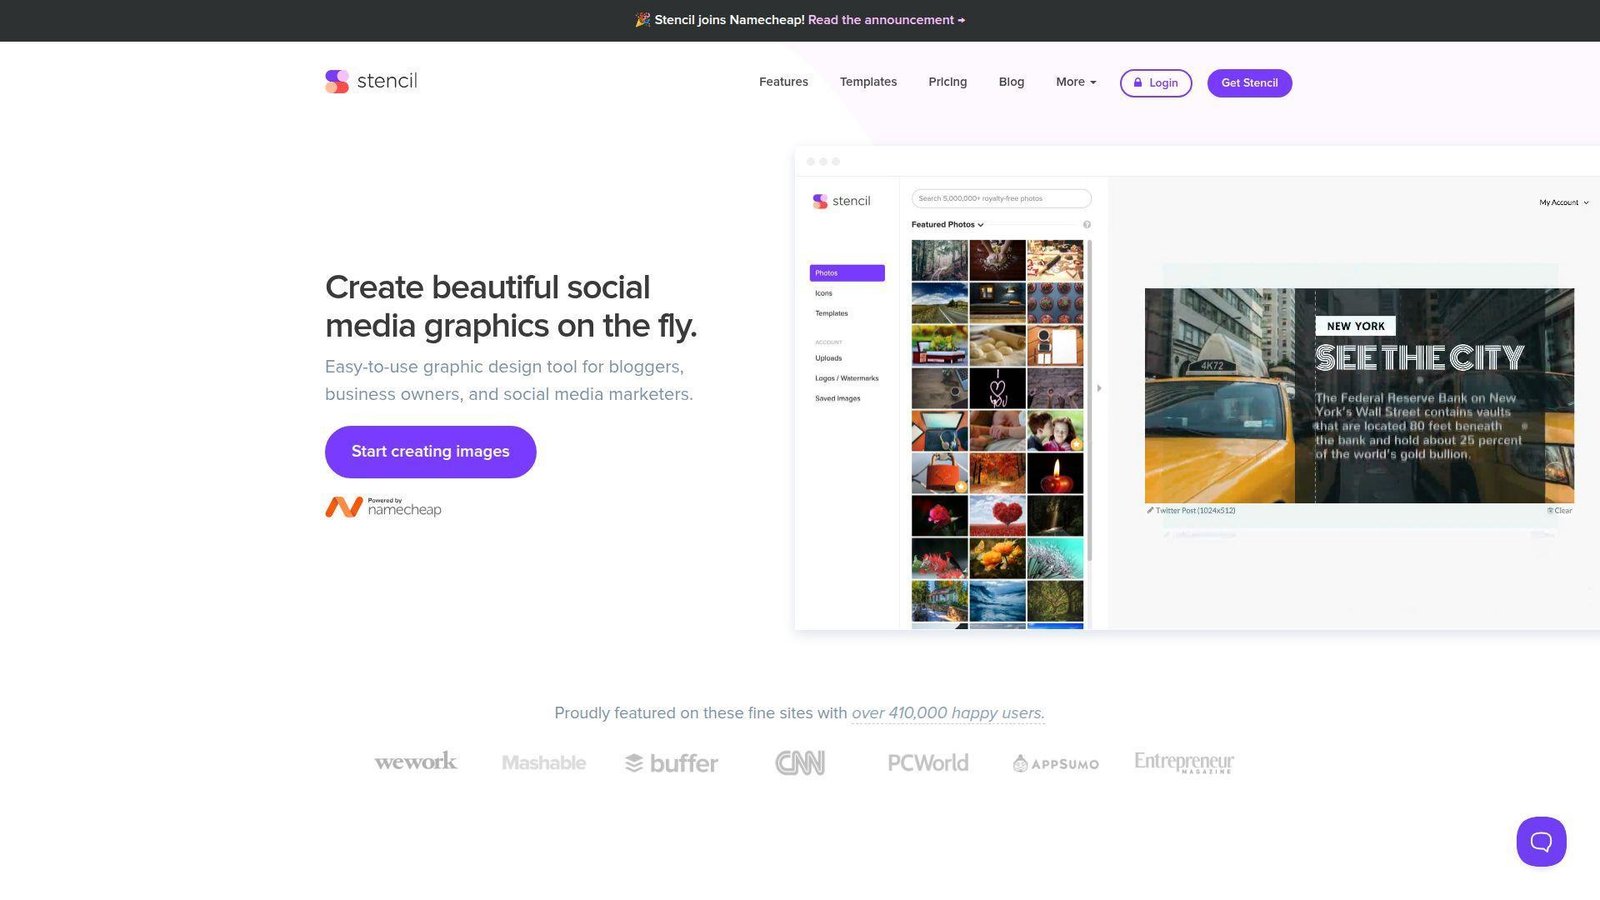Select Icons in the app sidebar
1600x900 pixels.
coord(824,294)
